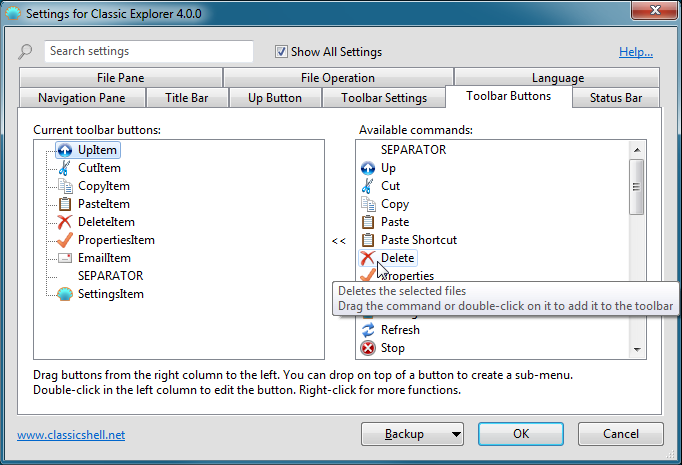Click the PasteItem clipboard icon
This screenshot has height=465, width=682.
click(66, 204)
